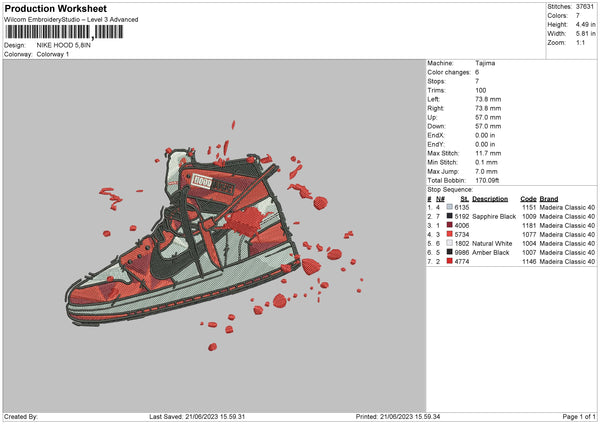The image size is (600, 424).
Task: Click the 'St.' column header
Action: point(465,199)
